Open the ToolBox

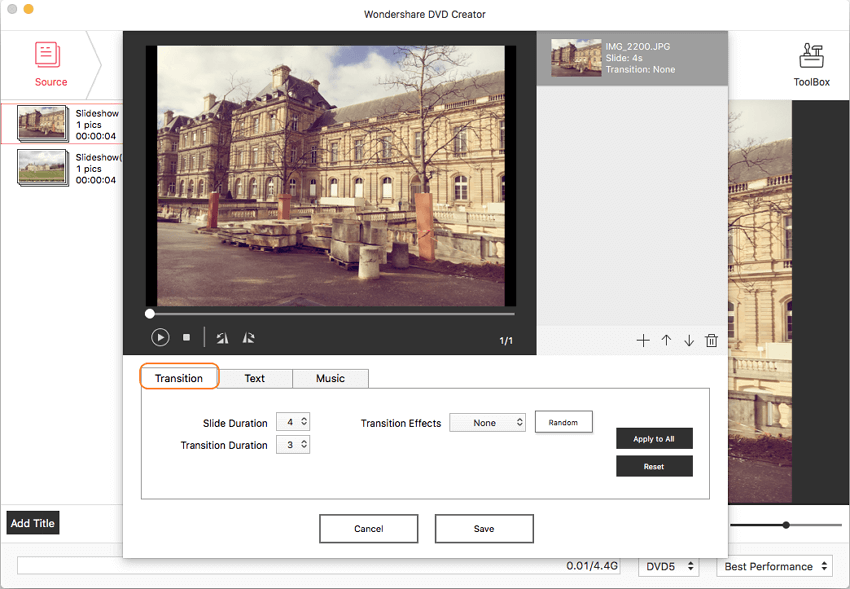click(811, 64)
